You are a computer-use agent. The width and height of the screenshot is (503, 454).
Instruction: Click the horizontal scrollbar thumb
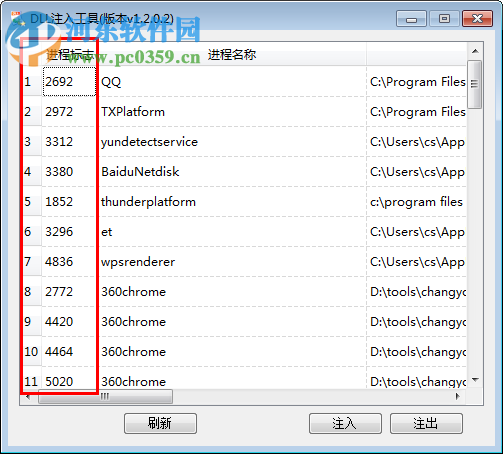tap(105, 397)
